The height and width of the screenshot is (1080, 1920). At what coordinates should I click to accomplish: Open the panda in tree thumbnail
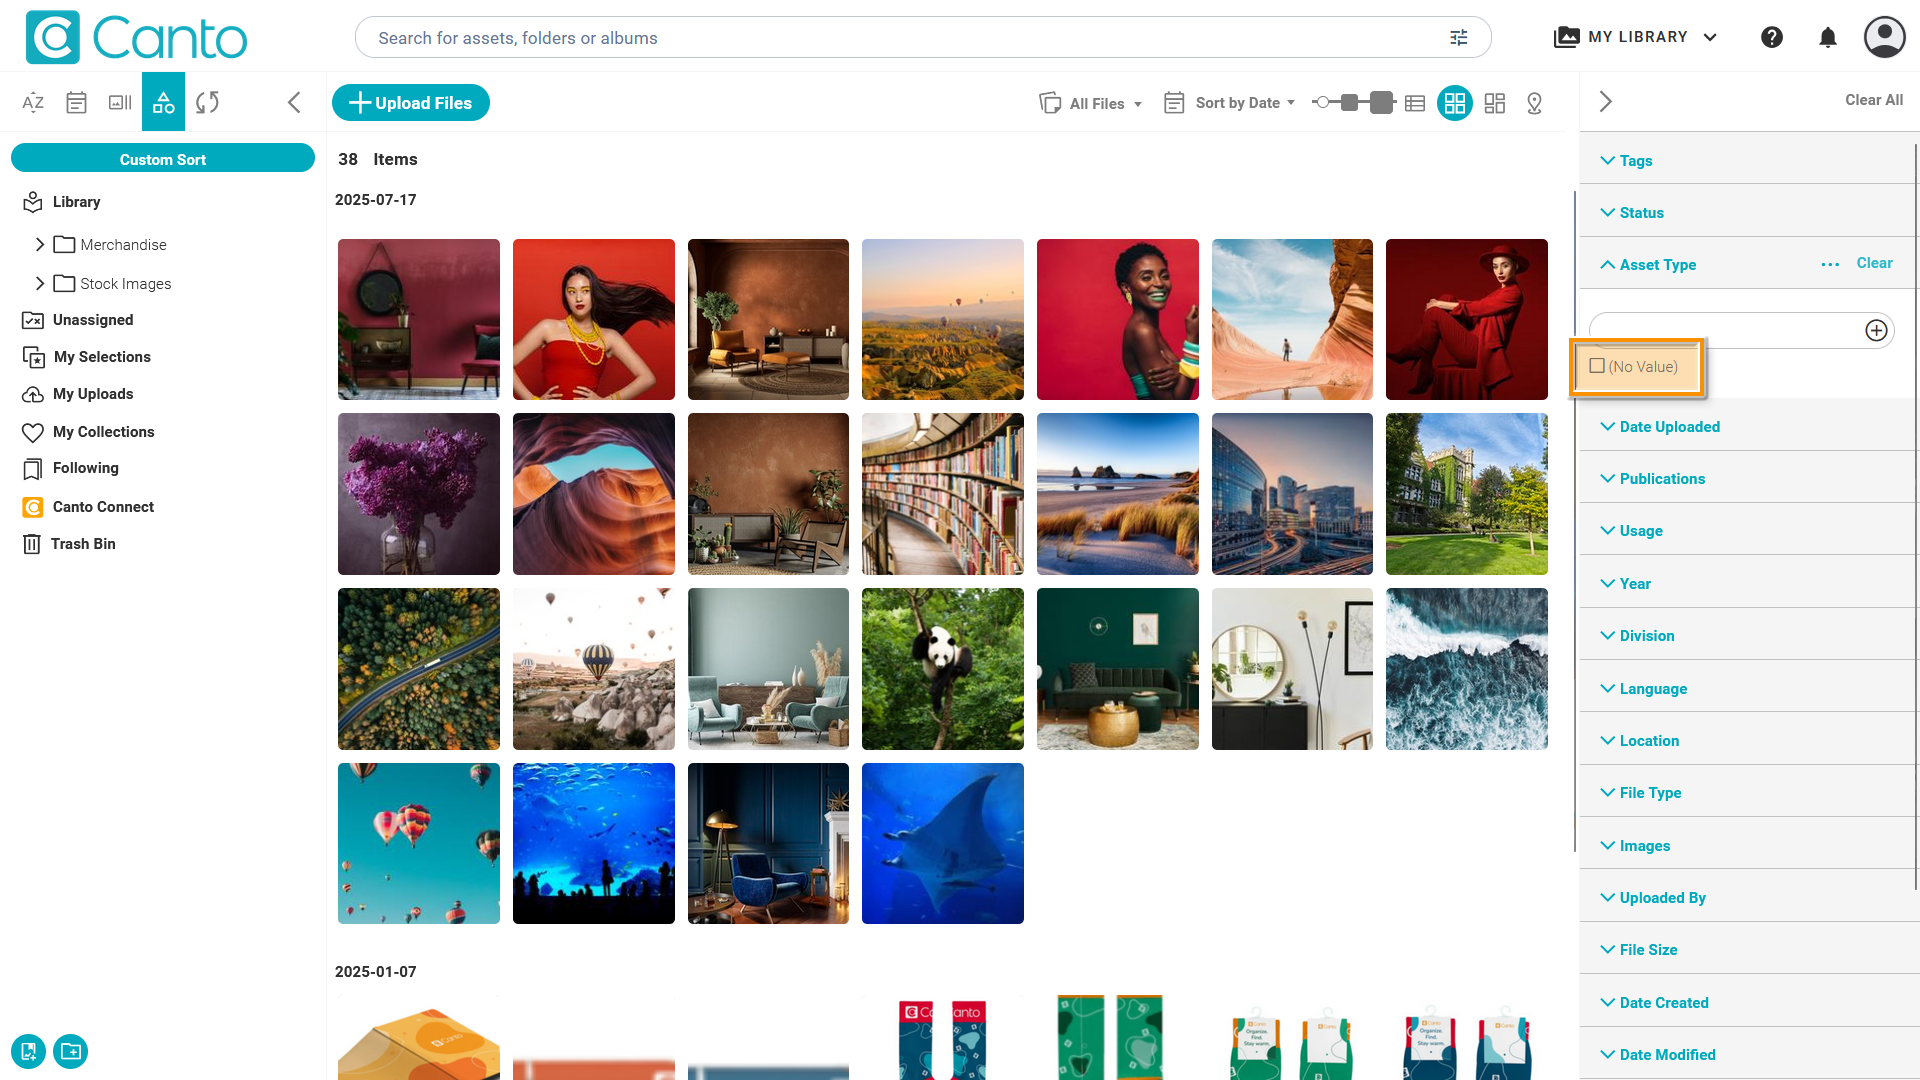(943, 669)
